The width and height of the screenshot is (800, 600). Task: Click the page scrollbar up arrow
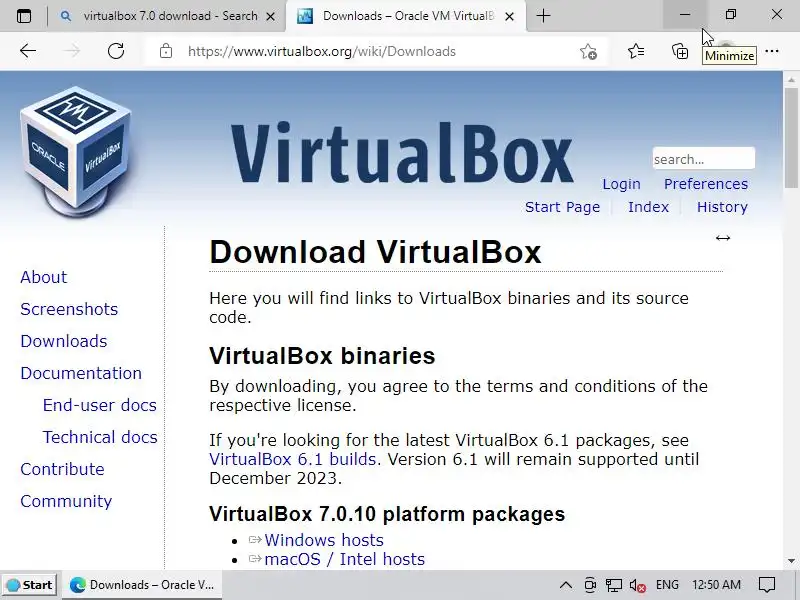point(791,80)
